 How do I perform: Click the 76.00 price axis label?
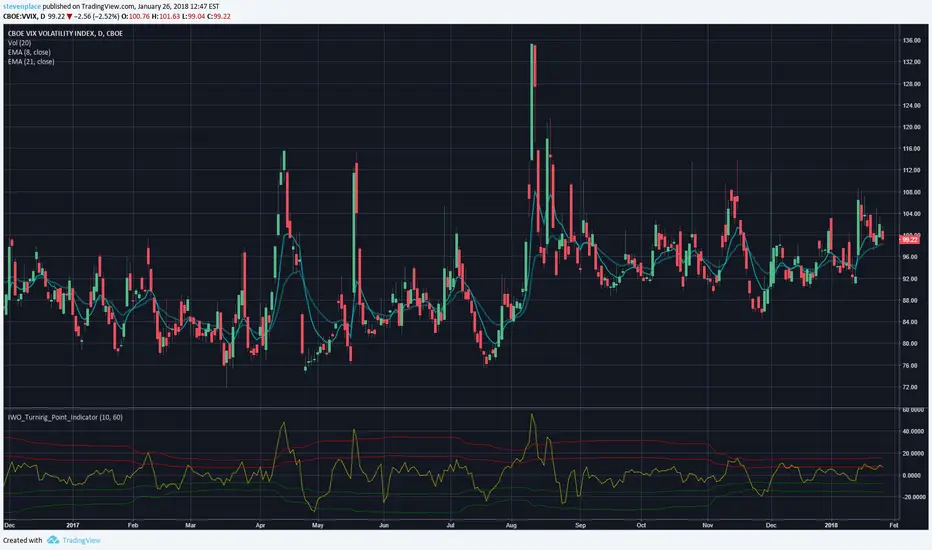[x=911, y=365]
